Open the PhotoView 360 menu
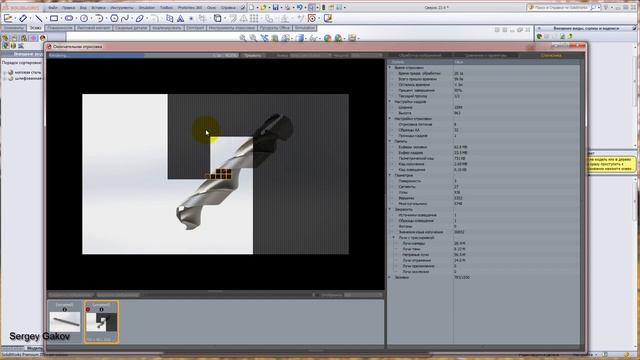The width and height of the screenshot is (640, 360). [x=189, y=7]
